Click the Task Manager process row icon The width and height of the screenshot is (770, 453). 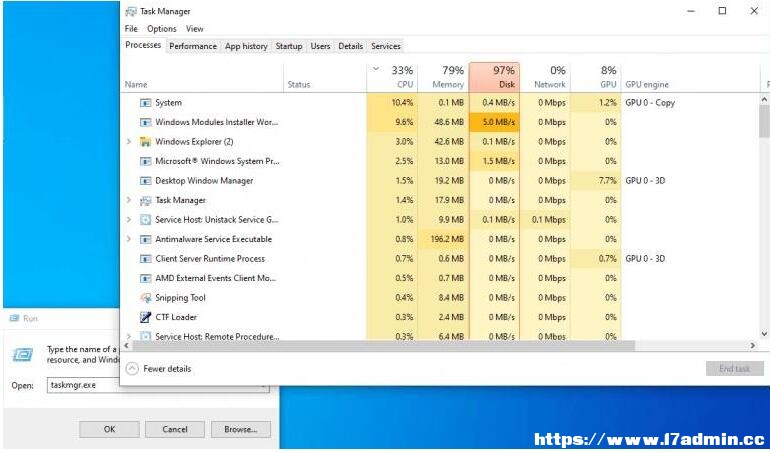coord(145,200)
